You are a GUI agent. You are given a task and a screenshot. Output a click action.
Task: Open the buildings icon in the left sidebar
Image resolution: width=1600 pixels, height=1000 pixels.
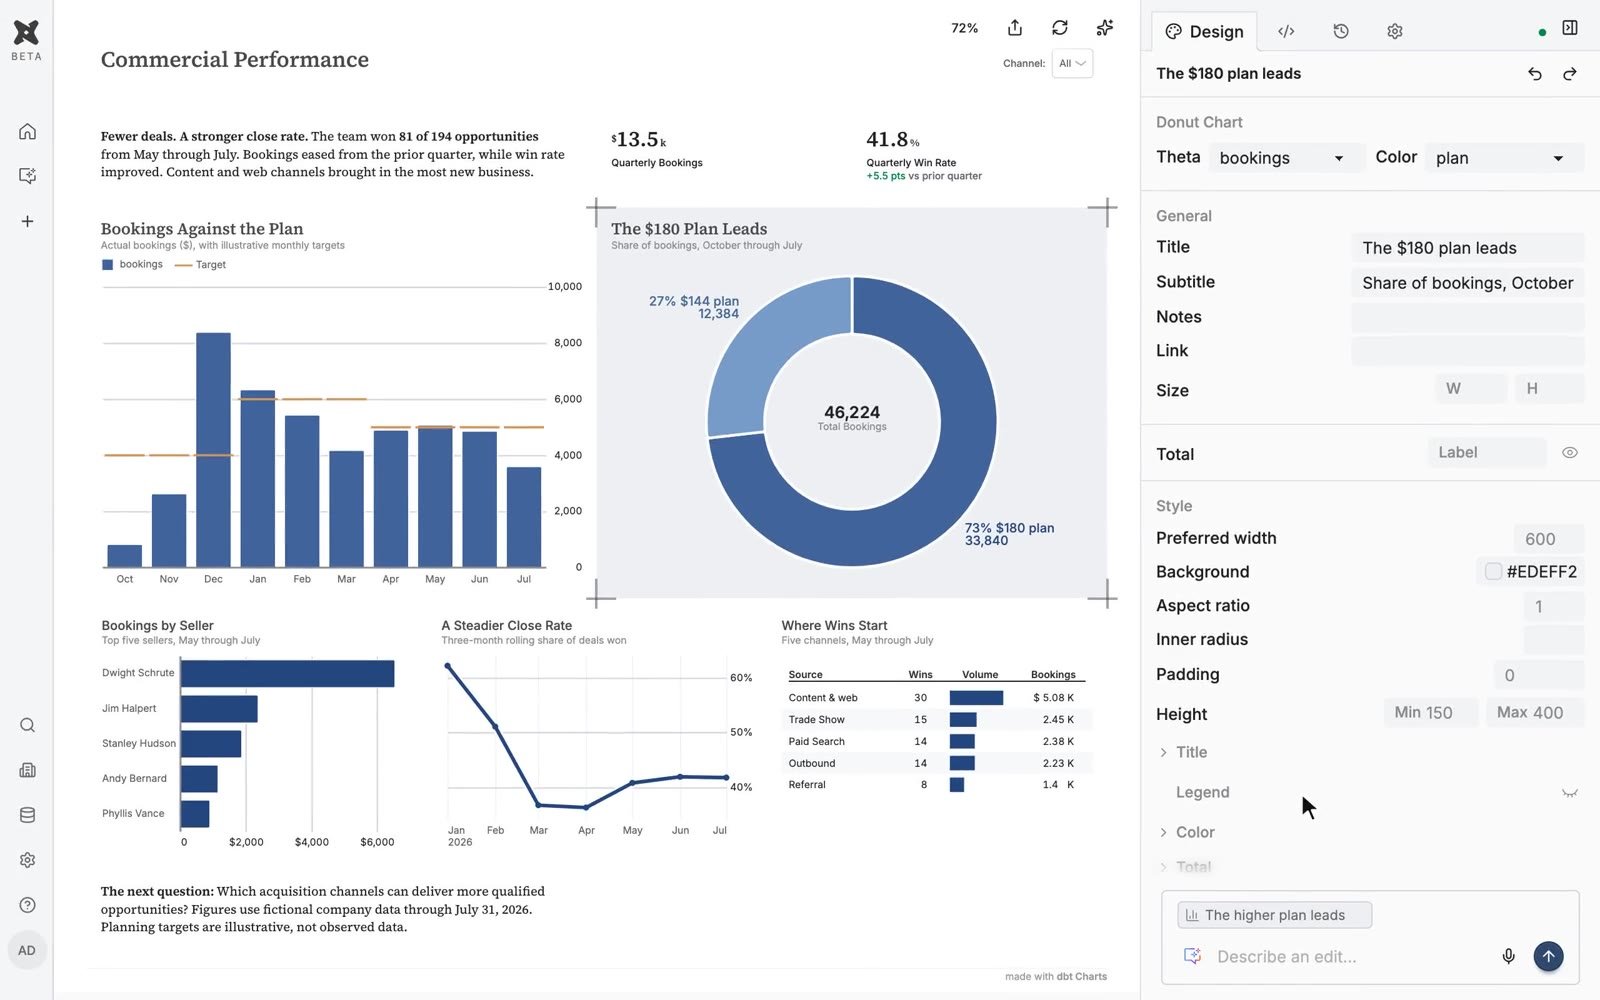[27, 770]
